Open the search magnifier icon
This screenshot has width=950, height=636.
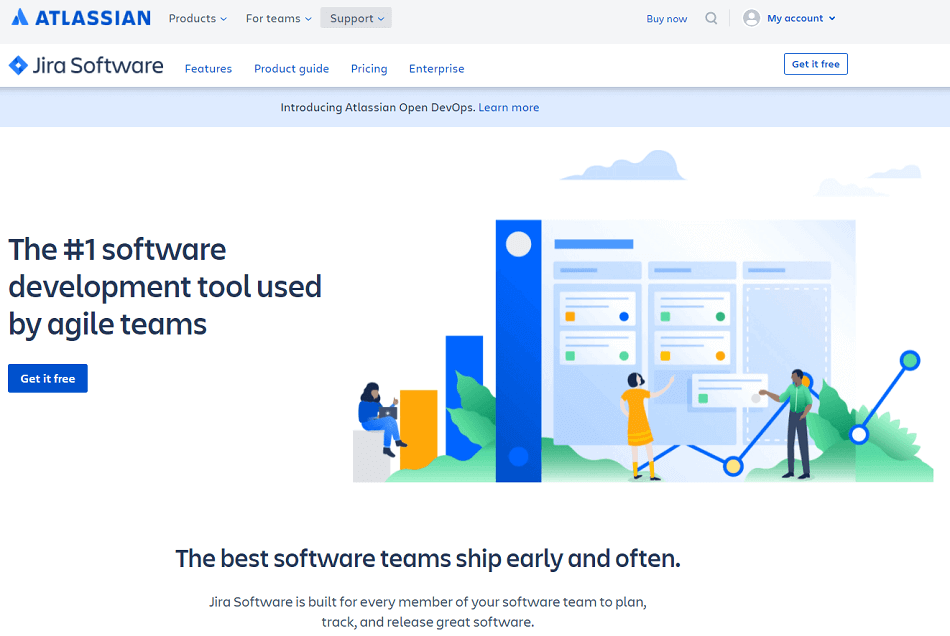coord(711,18)
